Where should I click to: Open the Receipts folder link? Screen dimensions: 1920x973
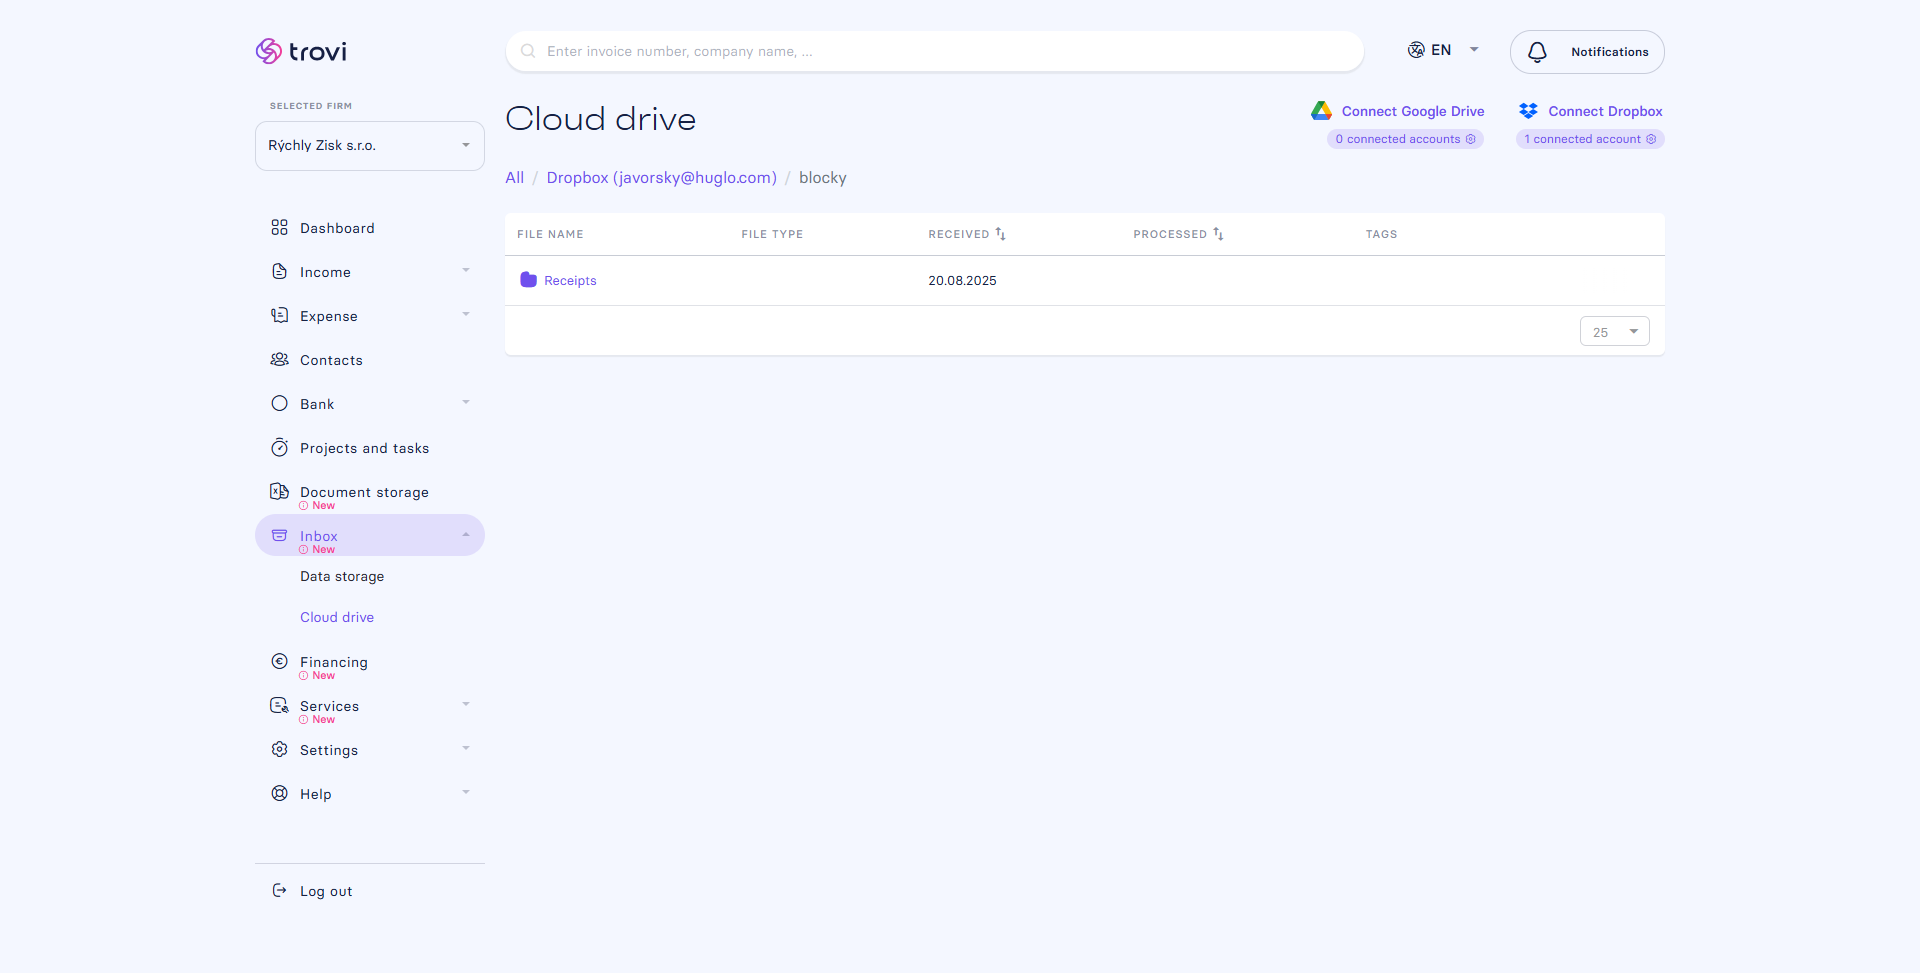[570, 281]
